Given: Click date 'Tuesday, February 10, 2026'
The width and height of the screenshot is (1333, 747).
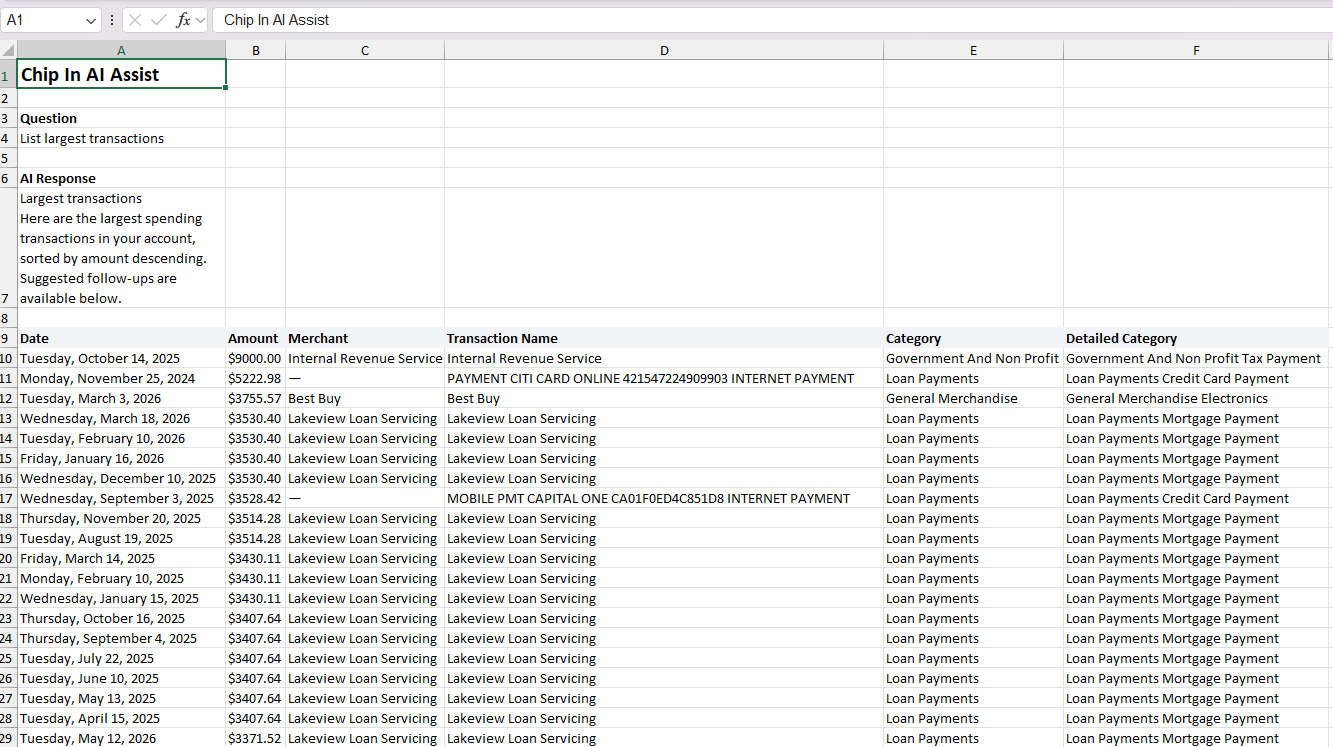Looking at the screenshot, I should pos(121,438).
